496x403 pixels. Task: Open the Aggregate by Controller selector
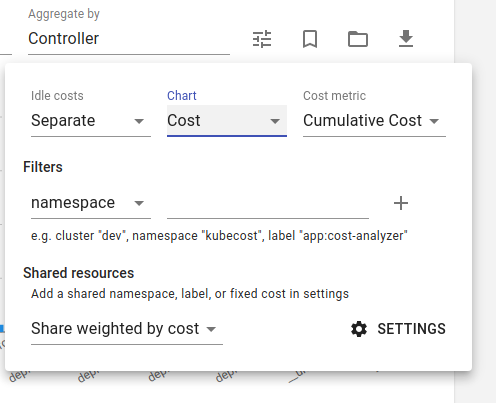[x=129, y=38]
